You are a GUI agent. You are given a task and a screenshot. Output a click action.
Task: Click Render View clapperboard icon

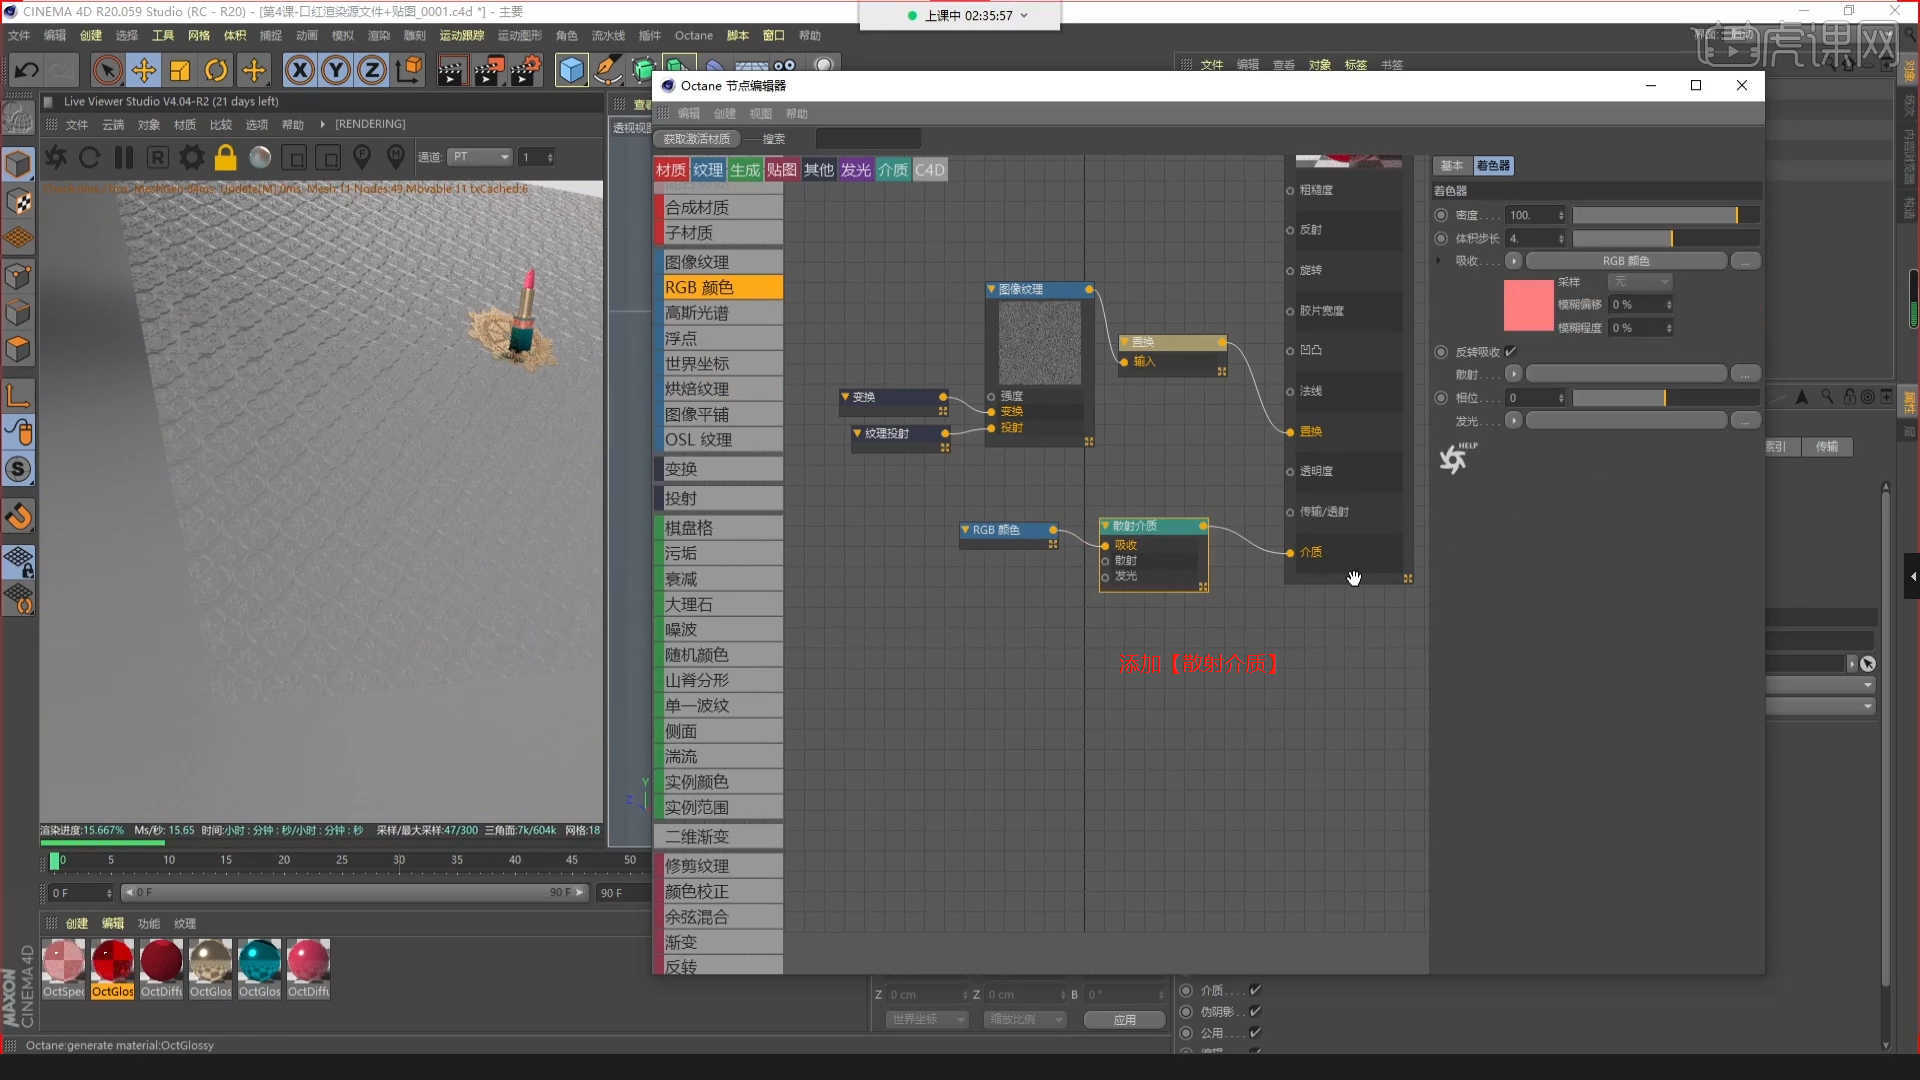(x=451, y=70)
